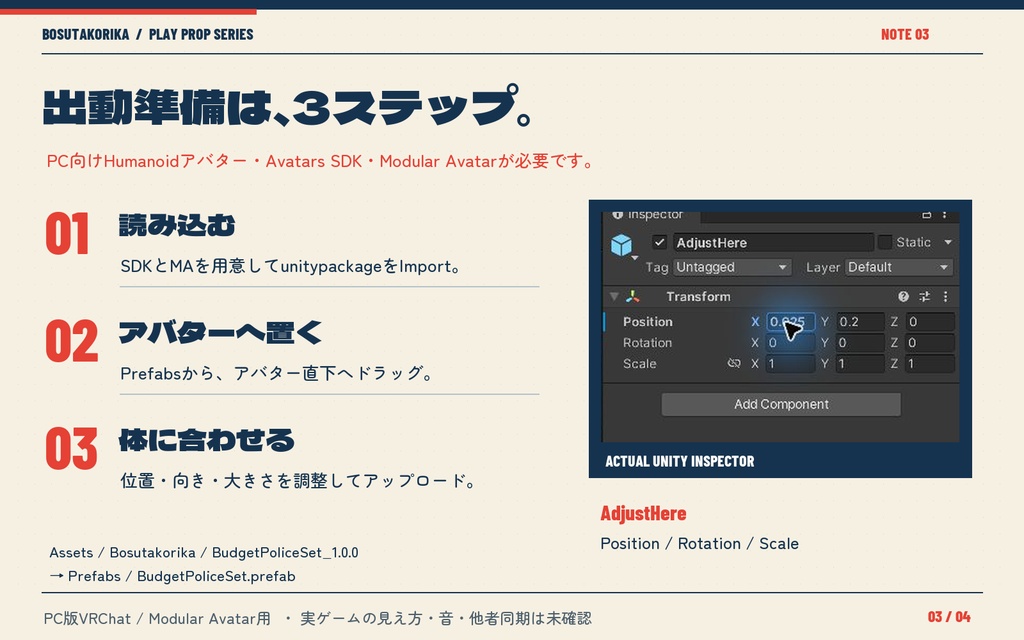This screenshot has width=1024, height=640.
Task: Click the Position label in Transform
Action: point(647,321)
